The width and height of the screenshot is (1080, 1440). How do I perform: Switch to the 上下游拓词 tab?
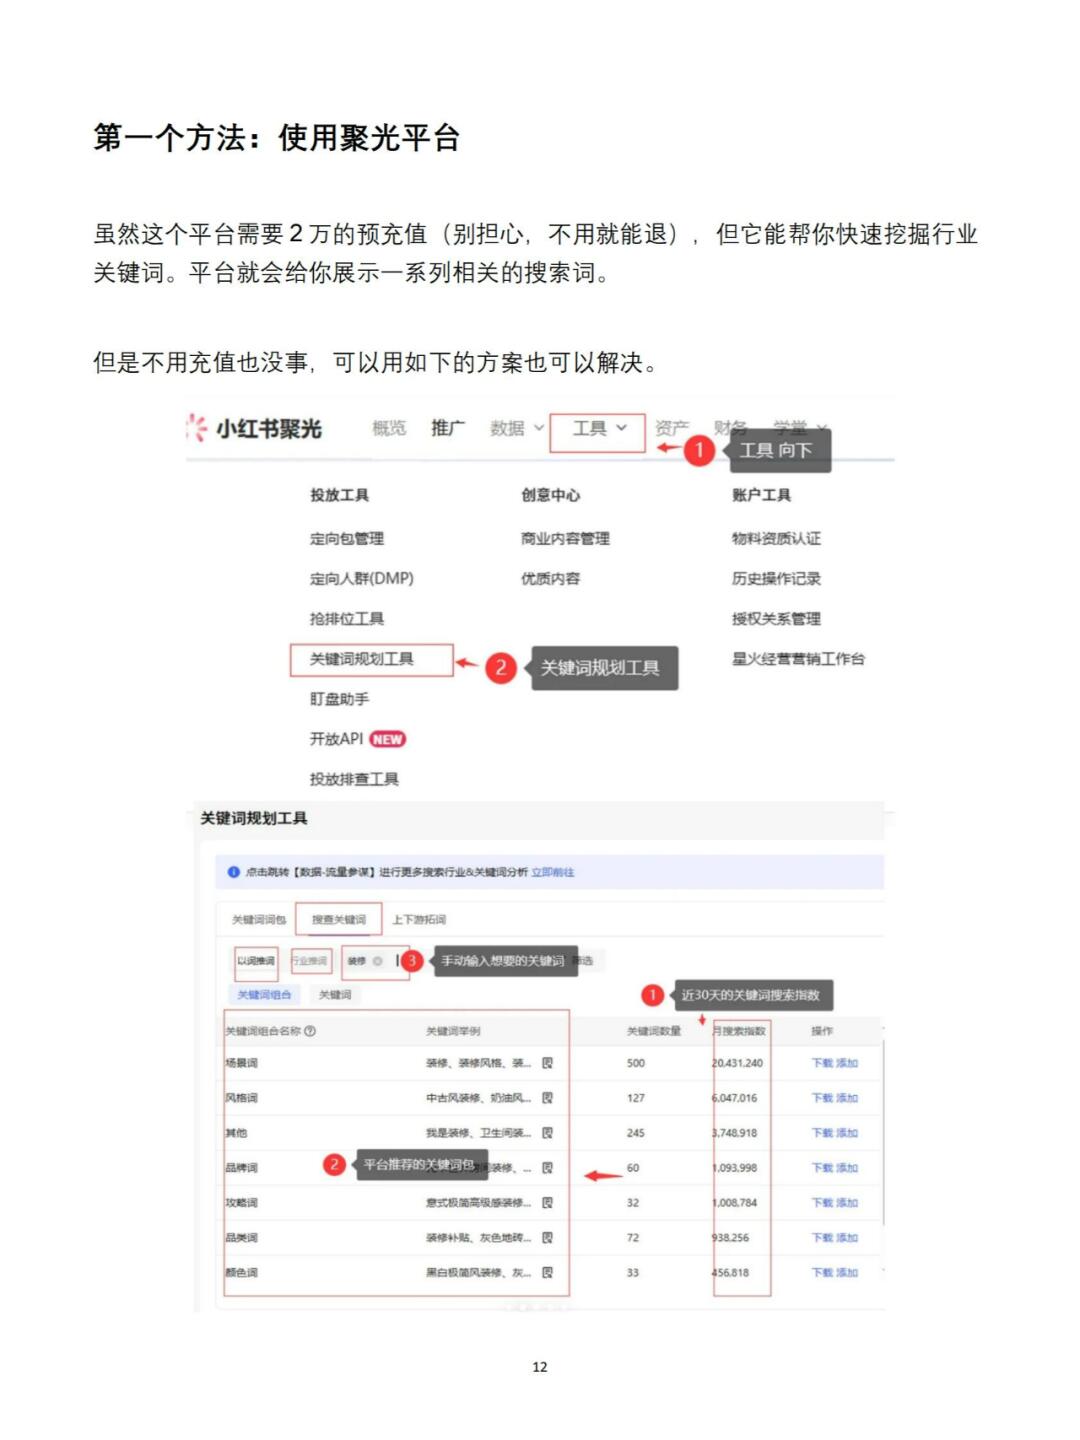pos(419,919)
